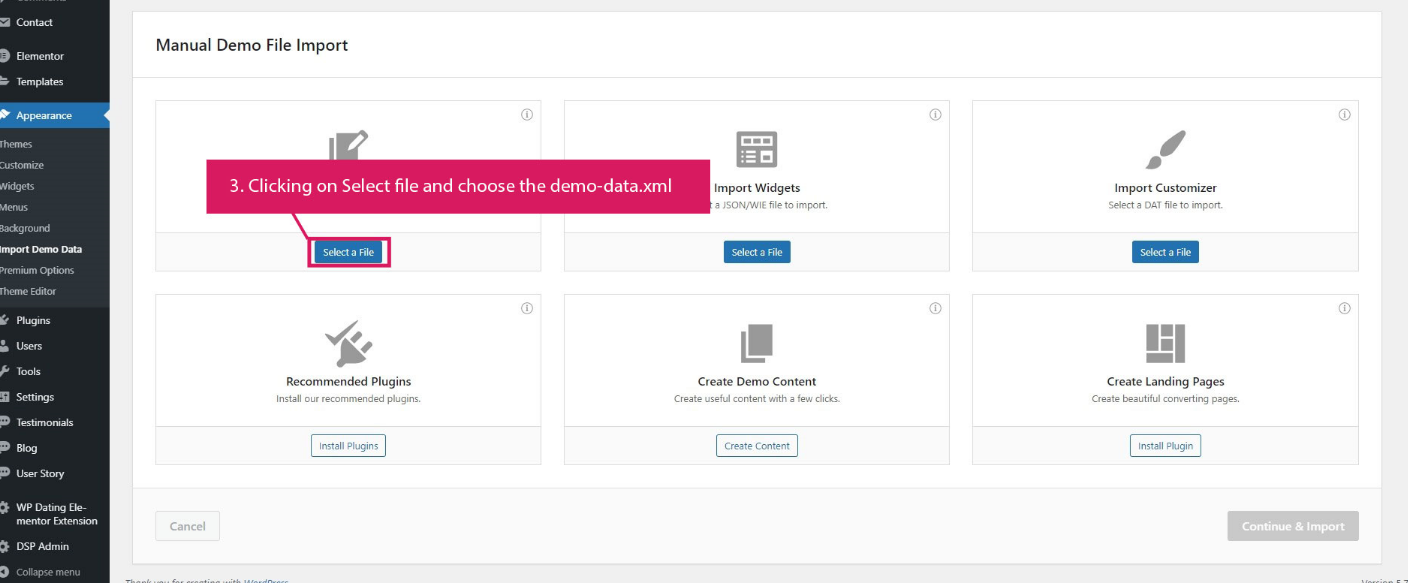1408x583 pixels.
Task: Click the Testimonials speech icon
Action: coord(4,422)
